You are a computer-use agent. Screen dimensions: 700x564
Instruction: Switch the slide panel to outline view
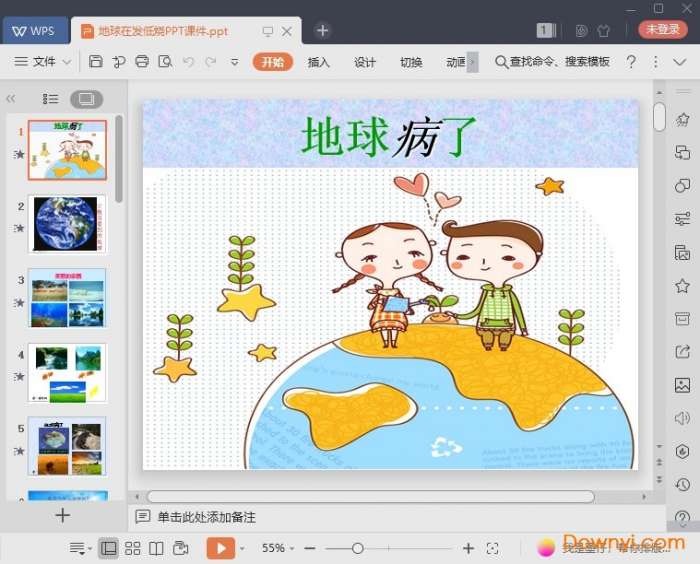click(x=50, y=99)
